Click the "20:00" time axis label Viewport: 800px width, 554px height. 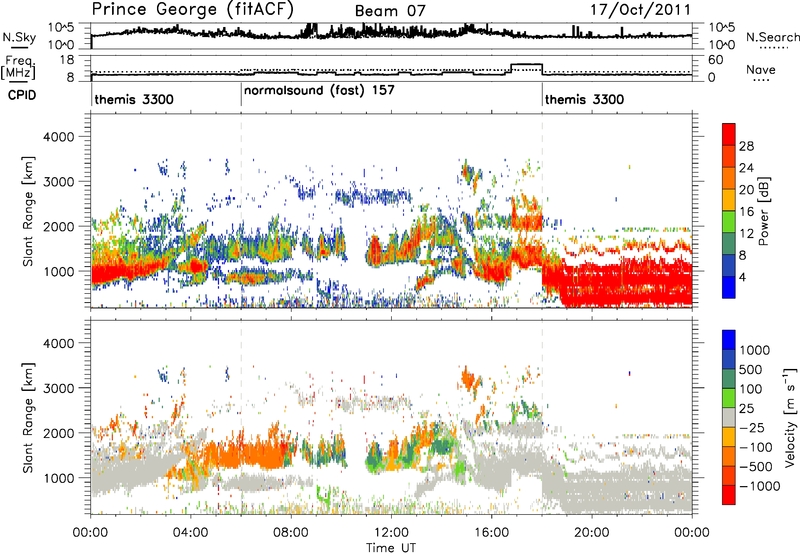(x=591, y=533)
